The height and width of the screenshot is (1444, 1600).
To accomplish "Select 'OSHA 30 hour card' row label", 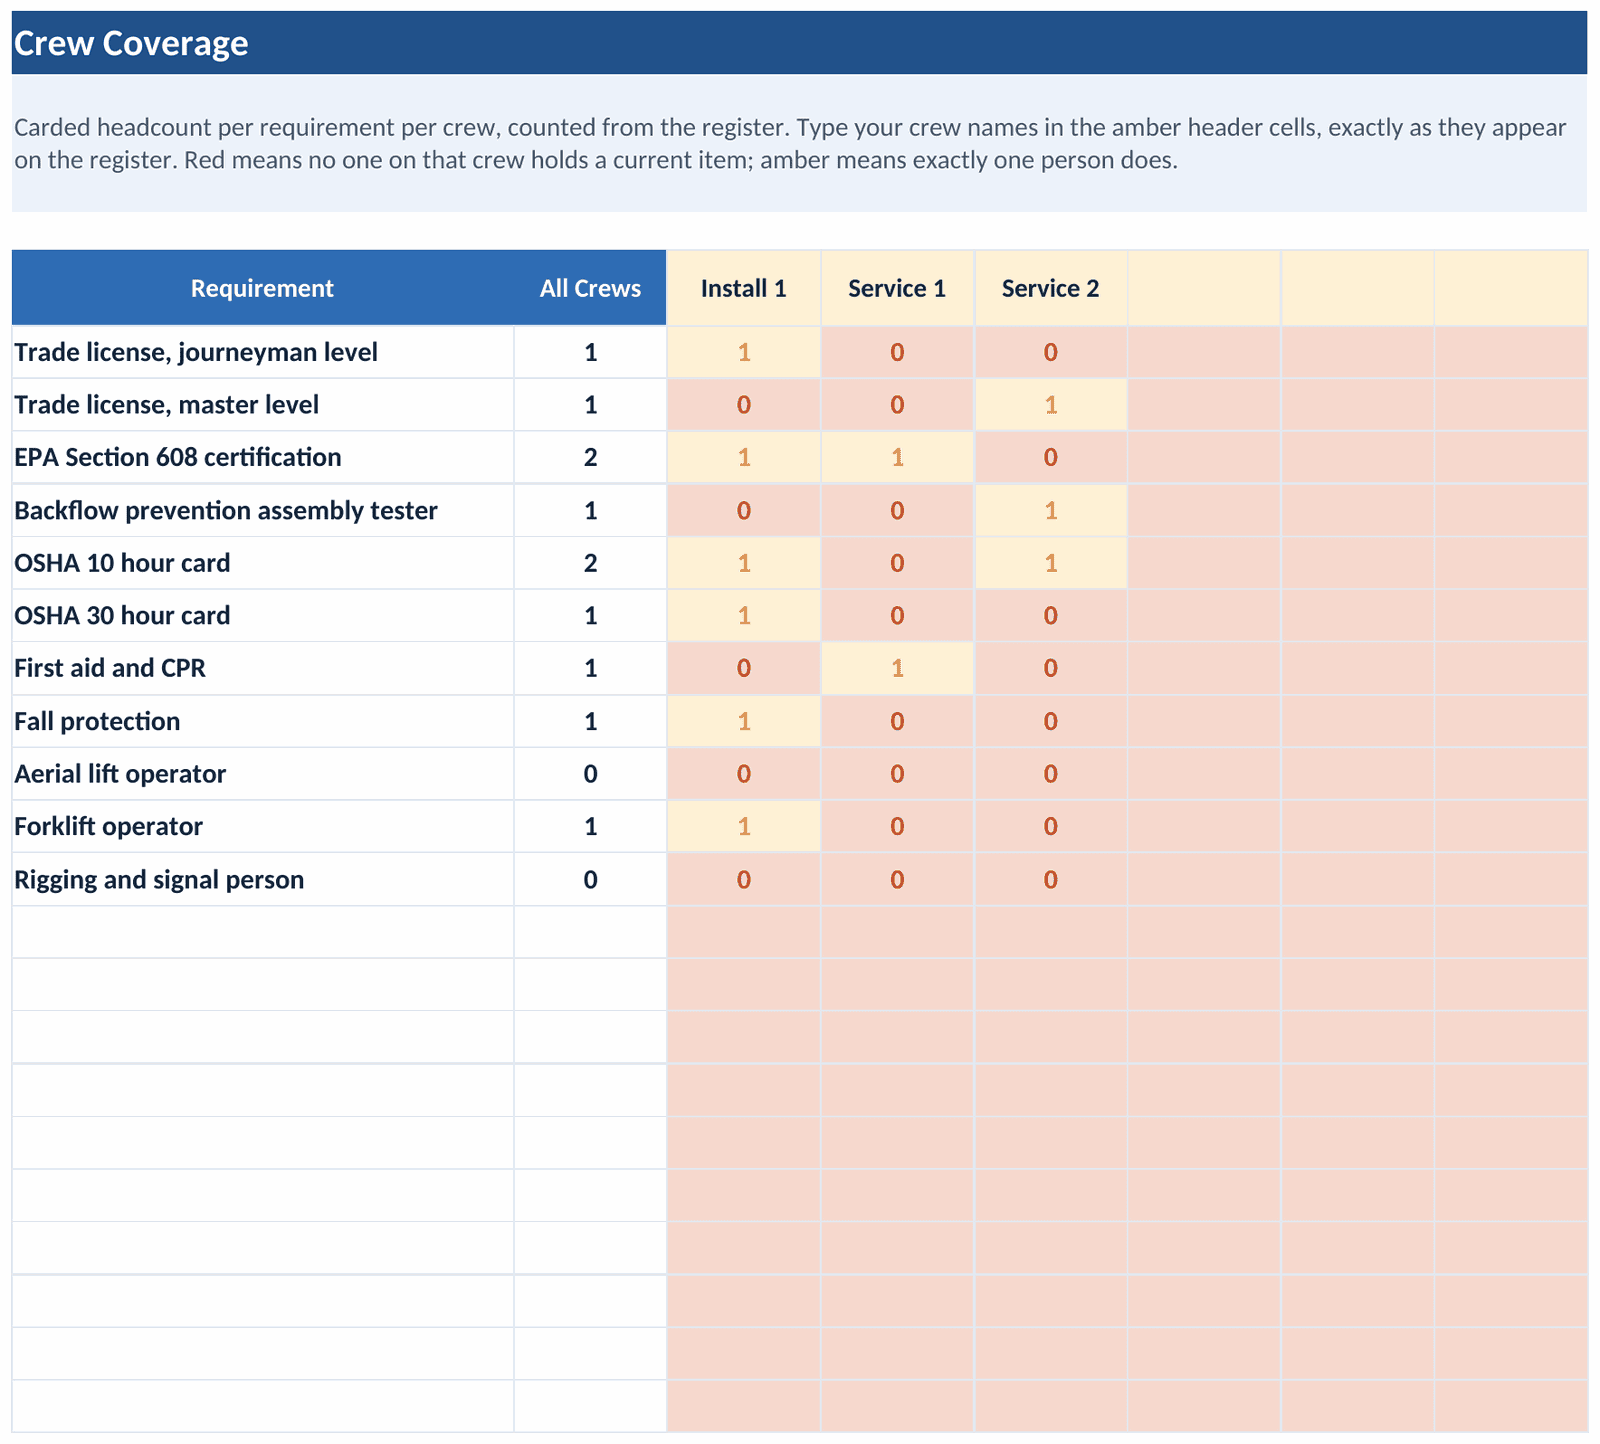I will click(x=263, y=615).
